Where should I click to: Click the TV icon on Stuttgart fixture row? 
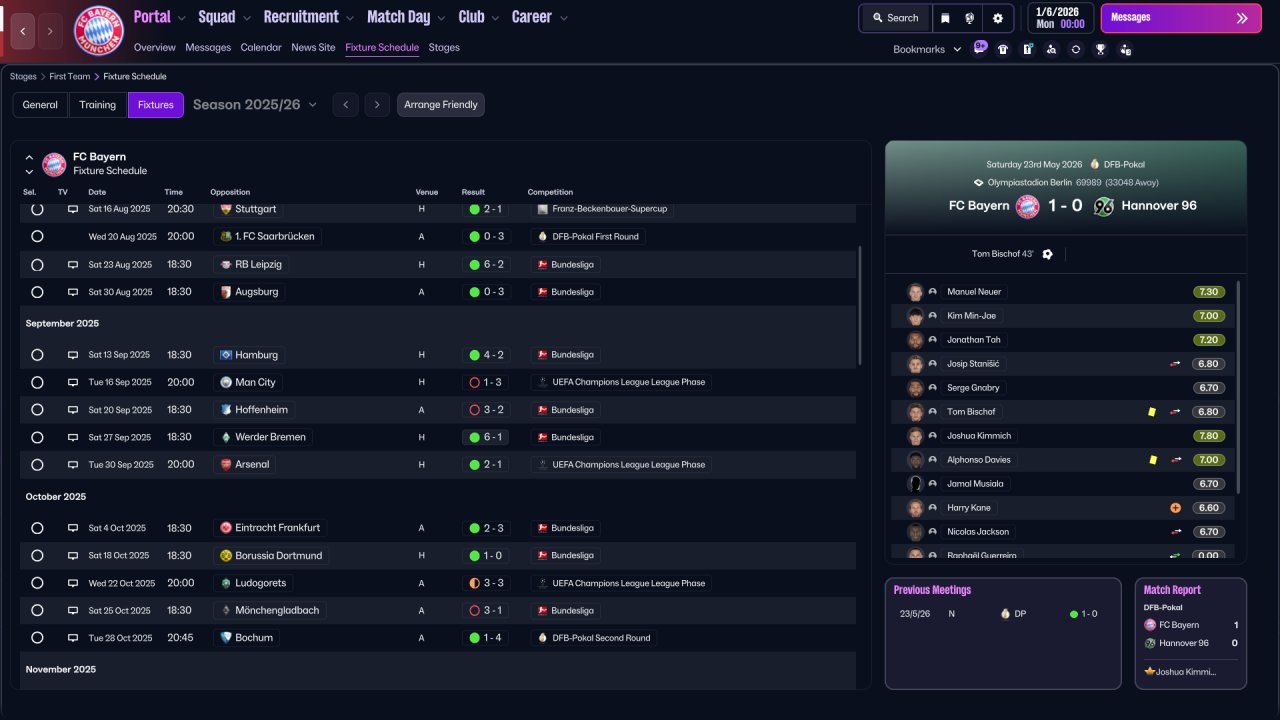[73, 209]
